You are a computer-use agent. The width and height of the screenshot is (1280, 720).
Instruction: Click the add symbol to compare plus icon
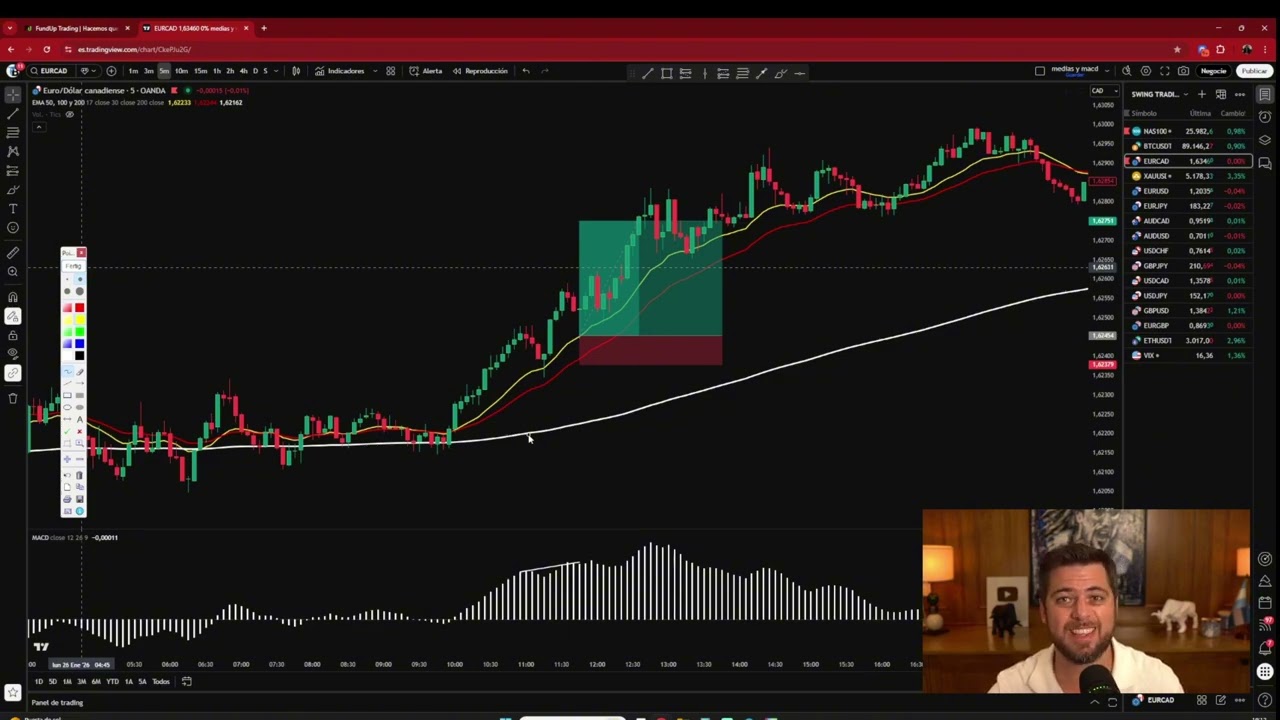pos(111,71)
